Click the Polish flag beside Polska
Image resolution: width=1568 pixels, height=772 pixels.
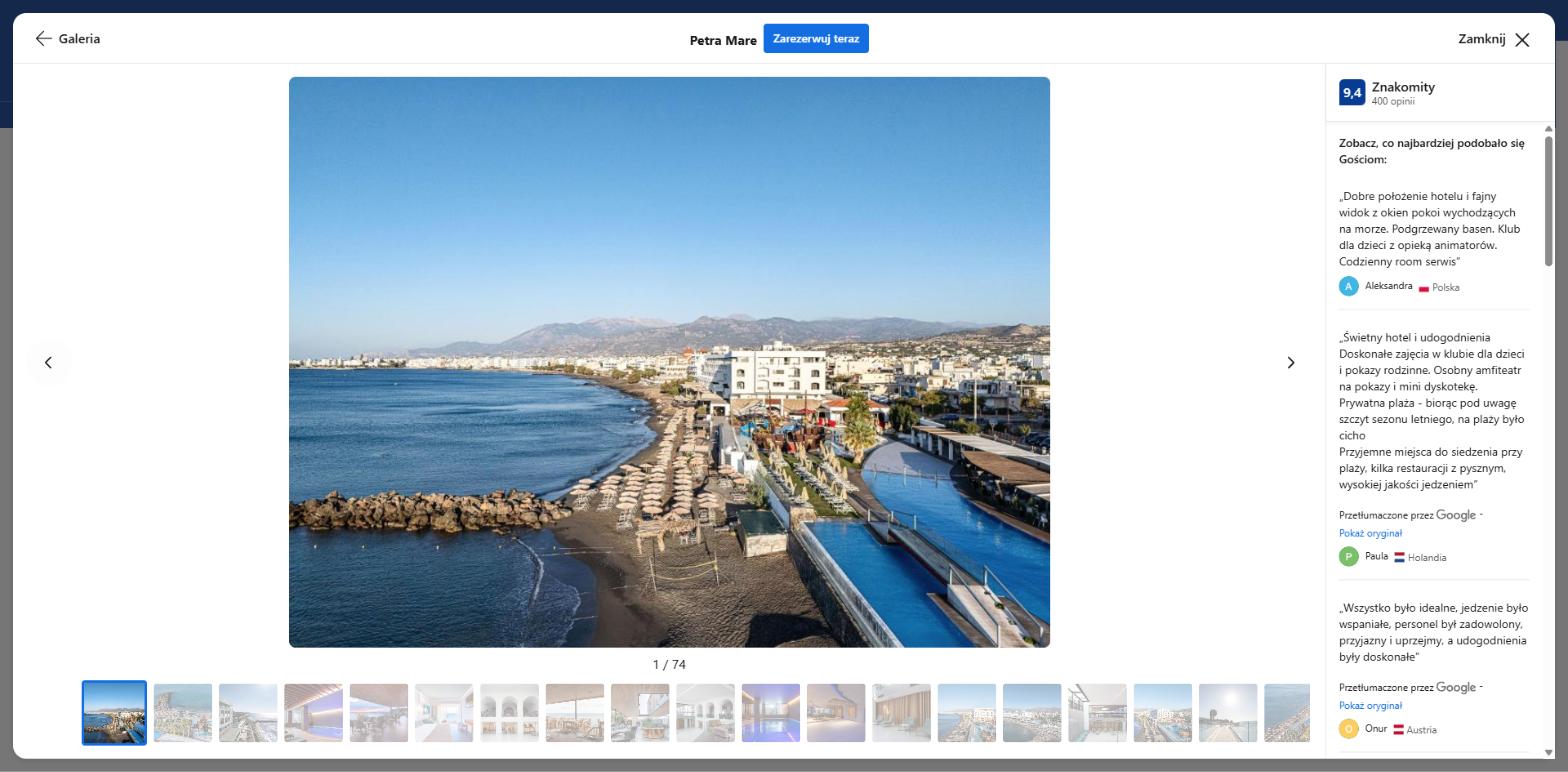pyautogui.click(x=1424, y=288)
